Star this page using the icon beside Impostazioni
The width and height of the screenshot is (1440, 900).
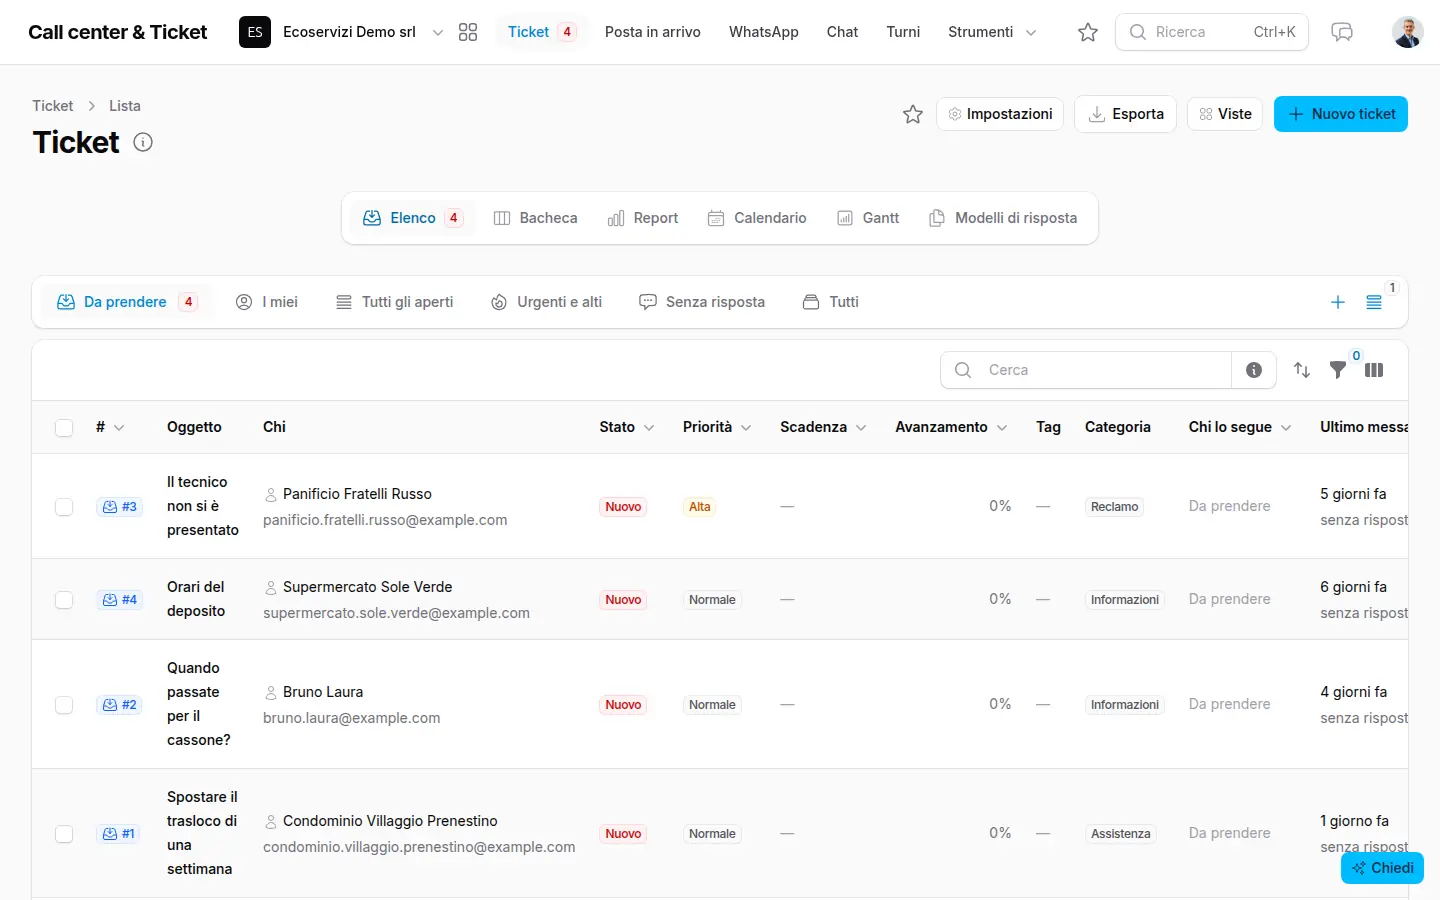[913, 114]
